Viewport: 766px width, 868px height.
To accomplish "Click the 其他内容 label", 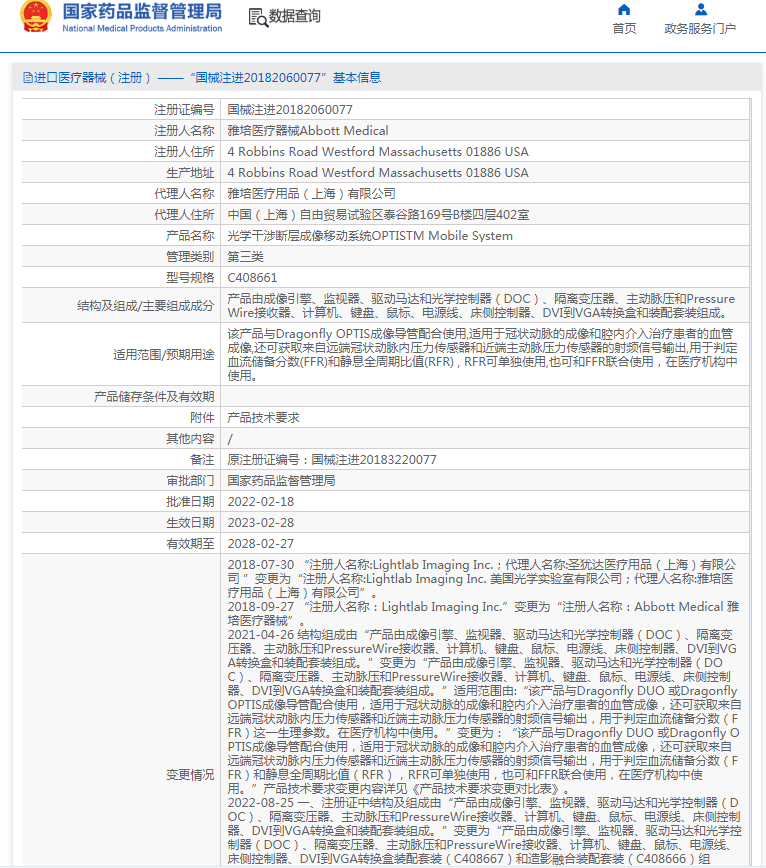I will (x=190, y=439).
